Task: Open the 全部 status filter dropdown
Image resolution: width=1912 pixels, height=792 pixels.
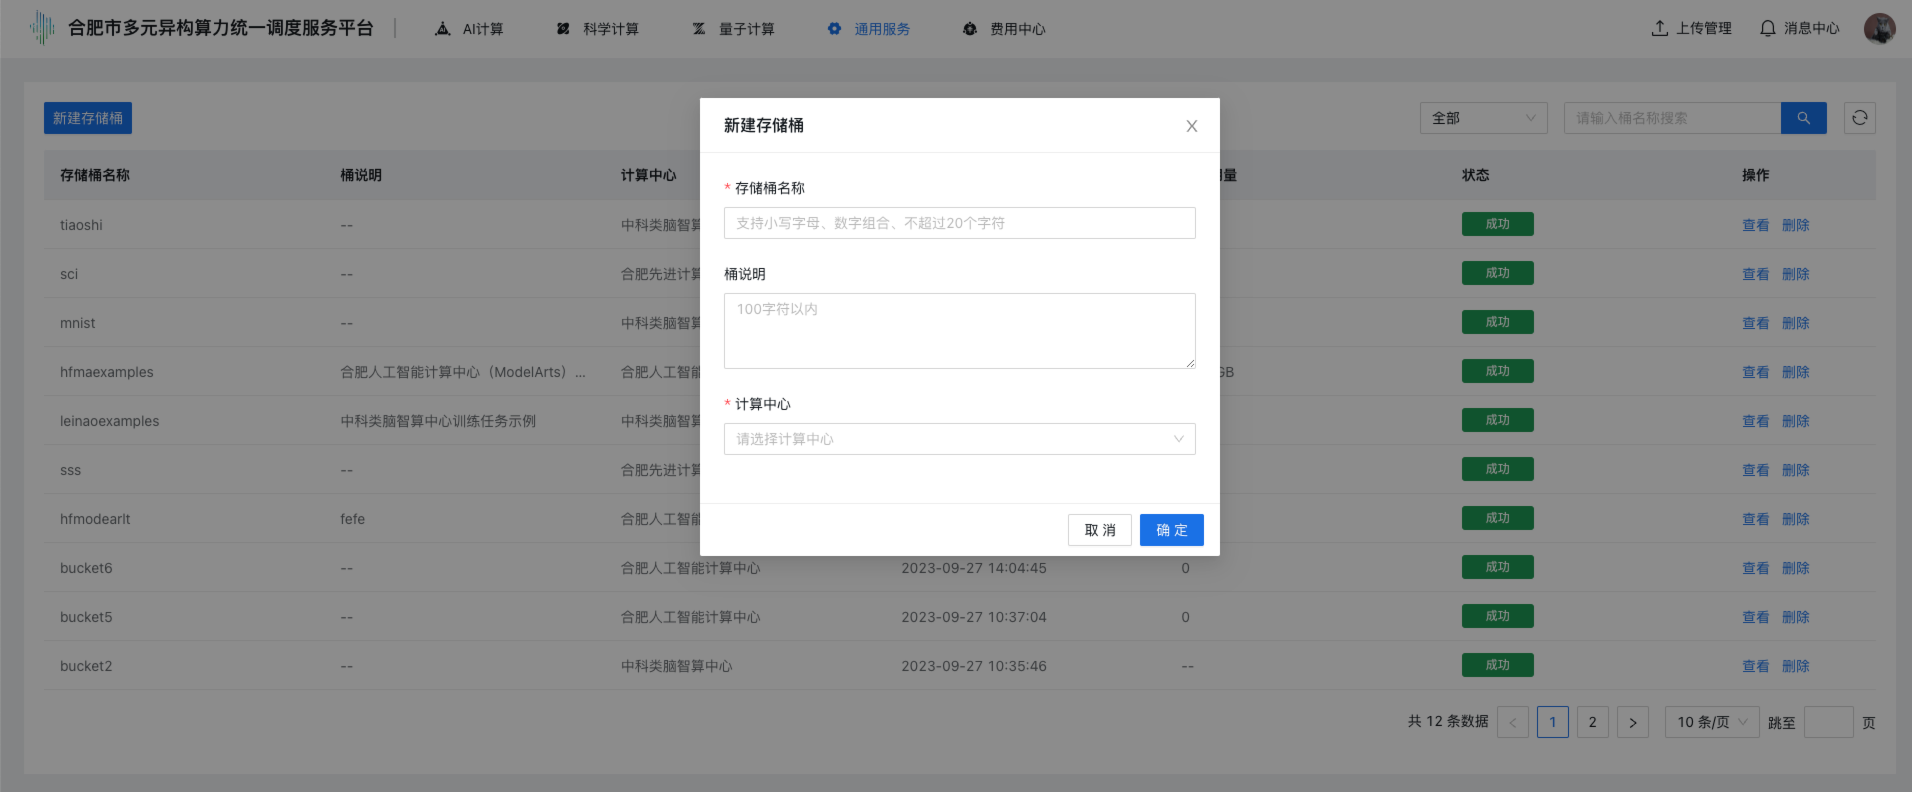Action: point(1483,118)
